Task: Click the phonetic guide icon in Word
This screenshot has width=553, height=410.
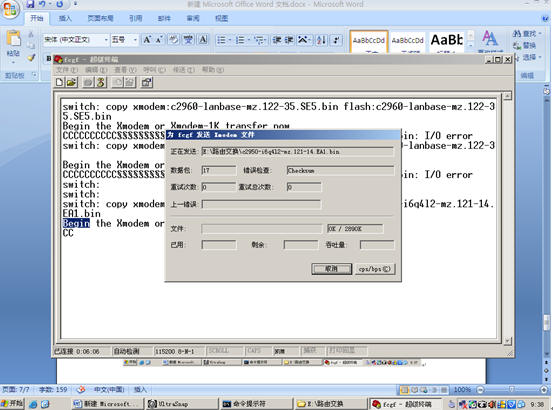Action: point(188,40)
